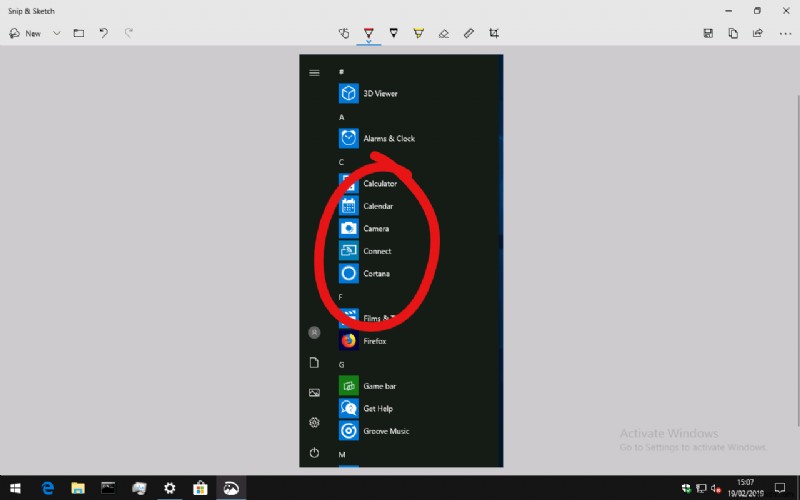
Task: Click the vertical scrollbar of the canvas
Action: coord(797,260)
